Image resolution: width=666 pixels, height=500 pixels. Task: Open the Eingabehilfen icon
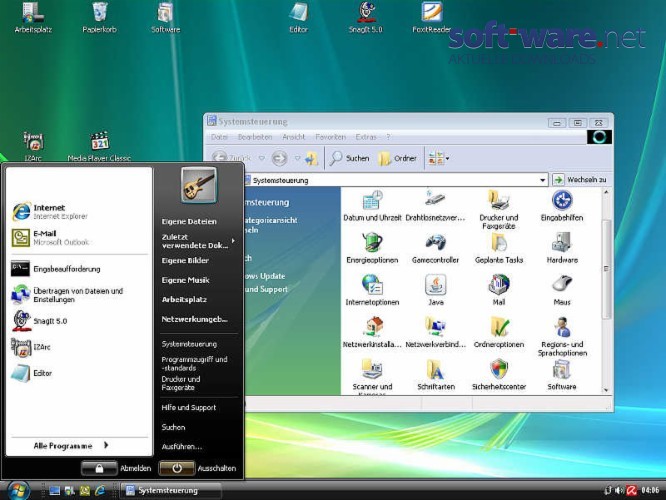tap(562, 206)
